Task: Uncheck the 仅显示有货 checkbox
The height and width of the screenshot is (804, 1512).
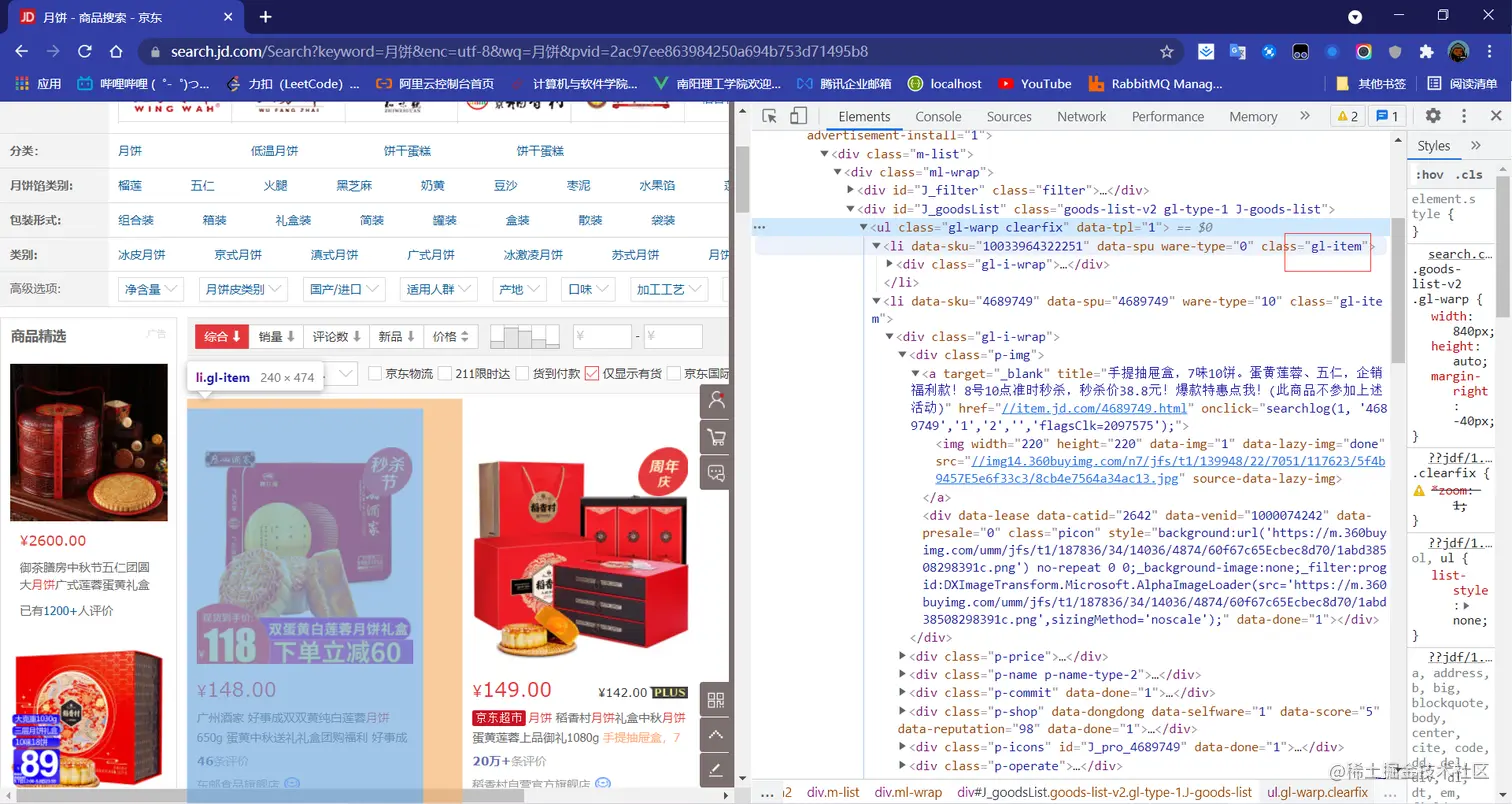Action: point(592,373)
